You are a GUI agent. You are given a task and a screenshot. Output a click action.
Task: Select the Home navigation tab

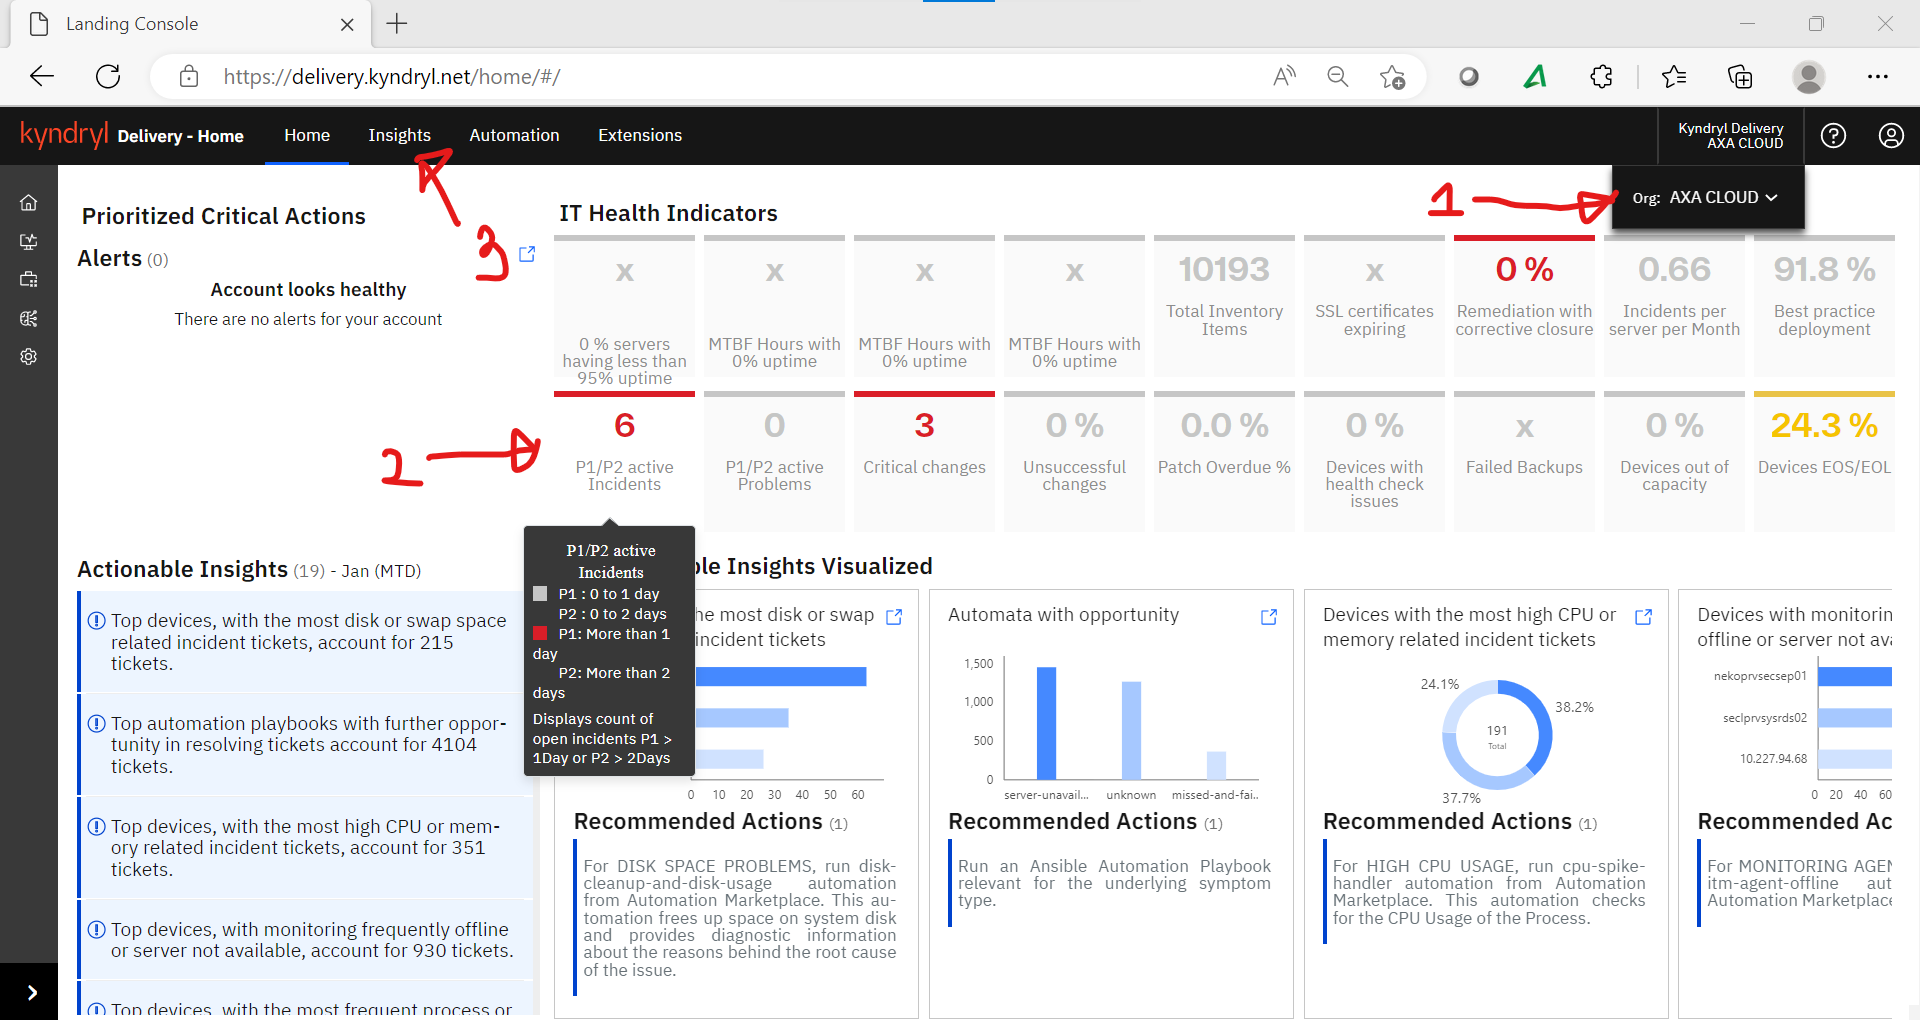pos(307,135)
